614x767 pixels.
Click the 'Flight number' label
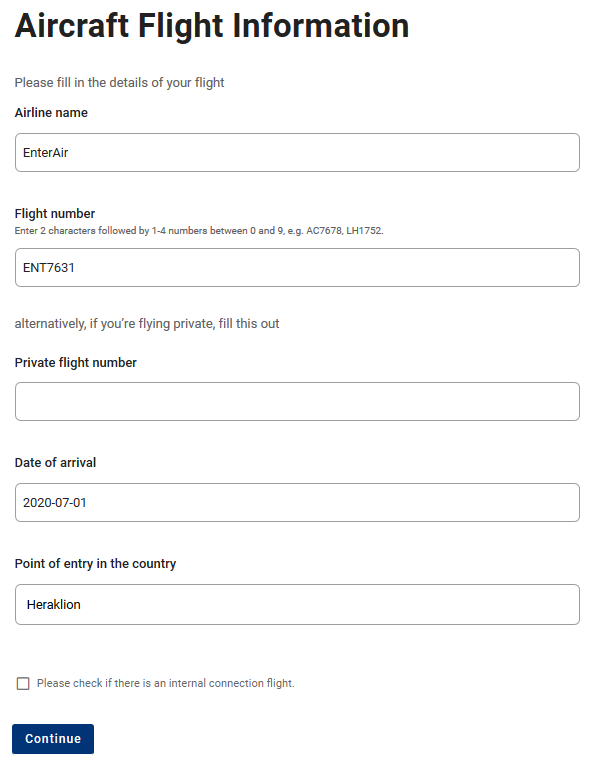(55, 213)
